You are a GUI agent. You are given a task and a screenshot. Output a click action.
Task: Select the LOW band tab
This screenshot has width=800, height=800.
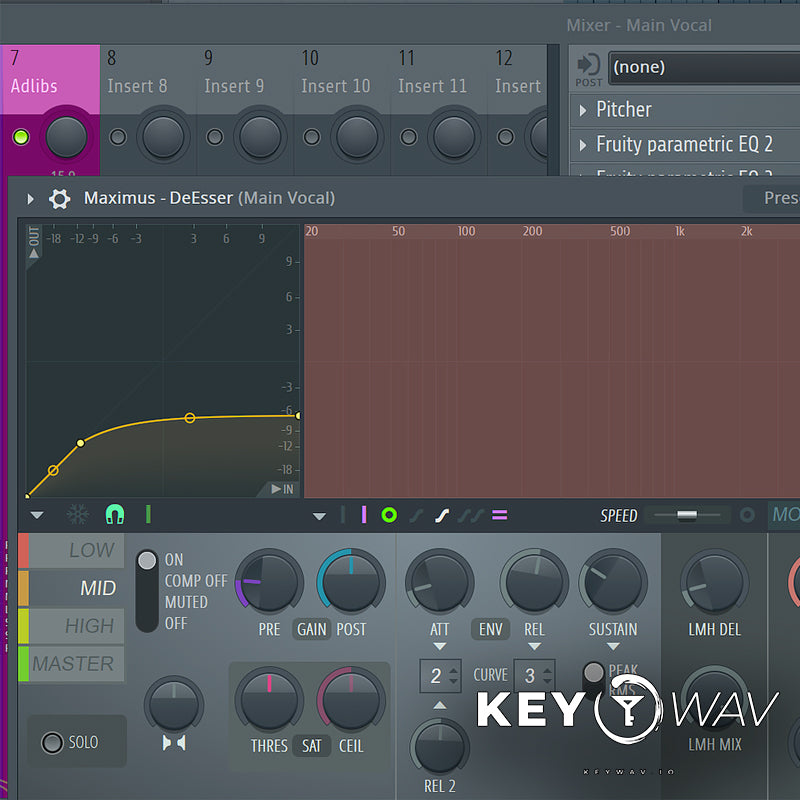tap(71, 551)
